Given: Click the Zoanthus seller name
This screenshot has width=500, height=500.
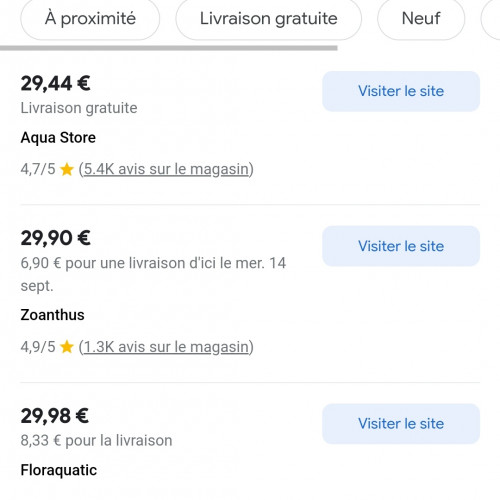Looking at the screenshot, I should (x=52, y=315).
